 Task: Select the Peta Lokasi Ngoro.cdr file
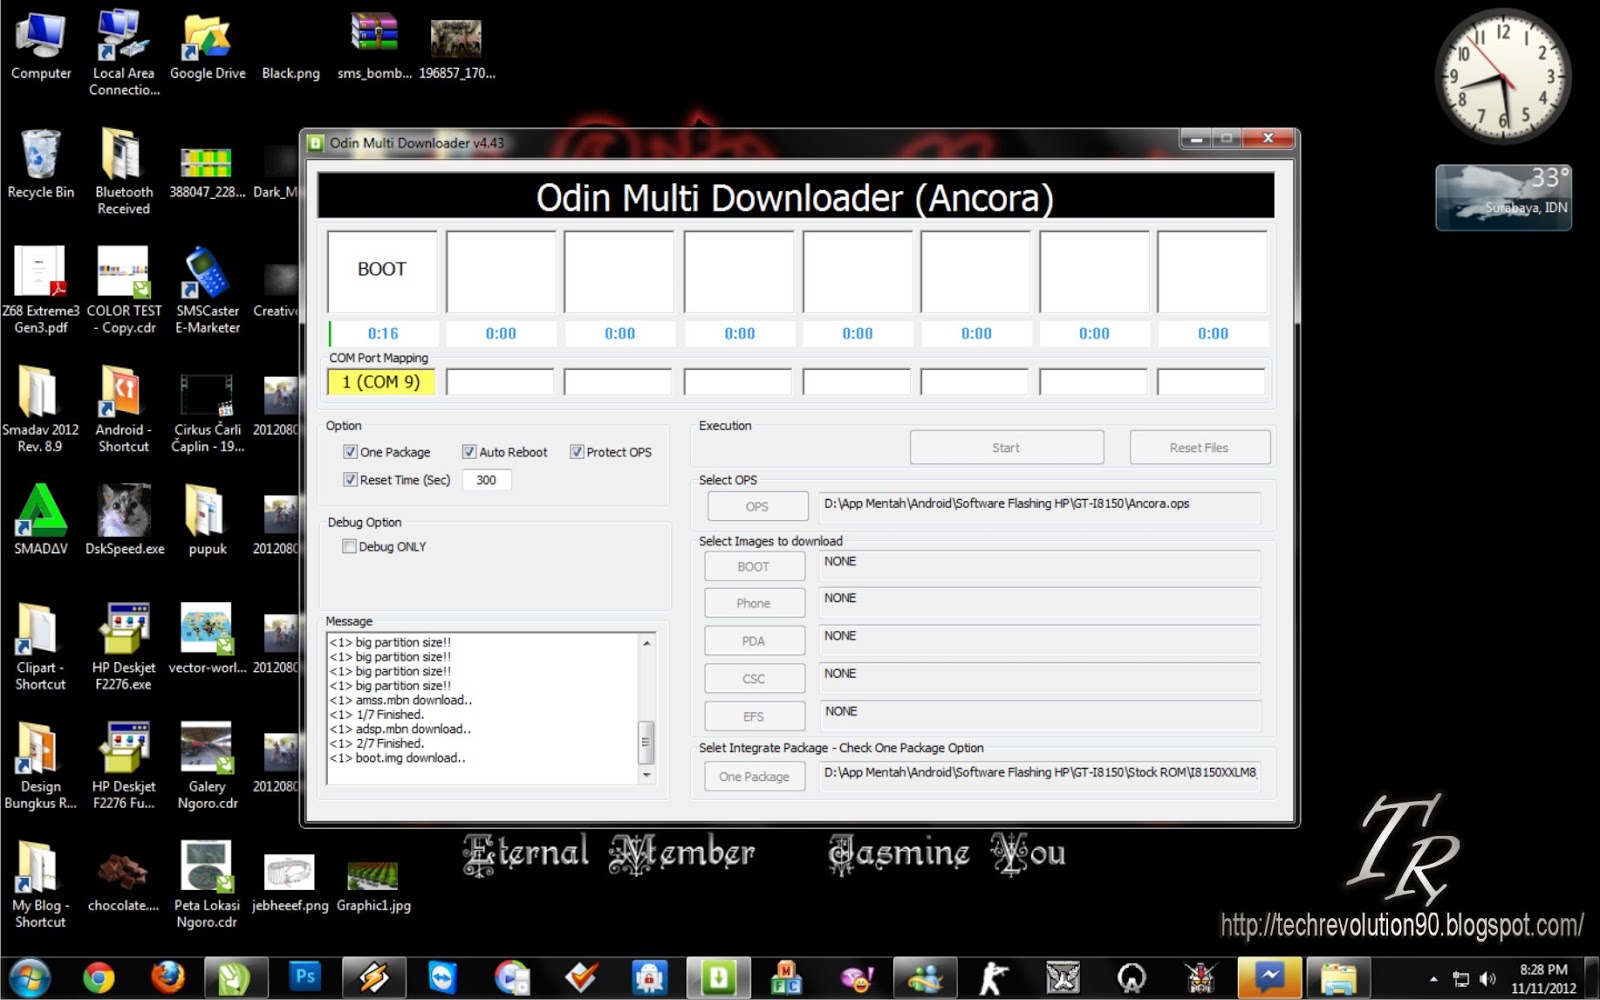click(207, 885)
